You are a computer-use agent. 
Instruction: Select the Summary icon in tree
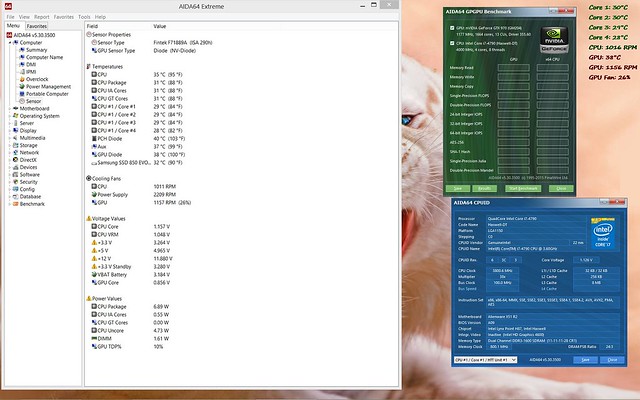click(22, 50)
